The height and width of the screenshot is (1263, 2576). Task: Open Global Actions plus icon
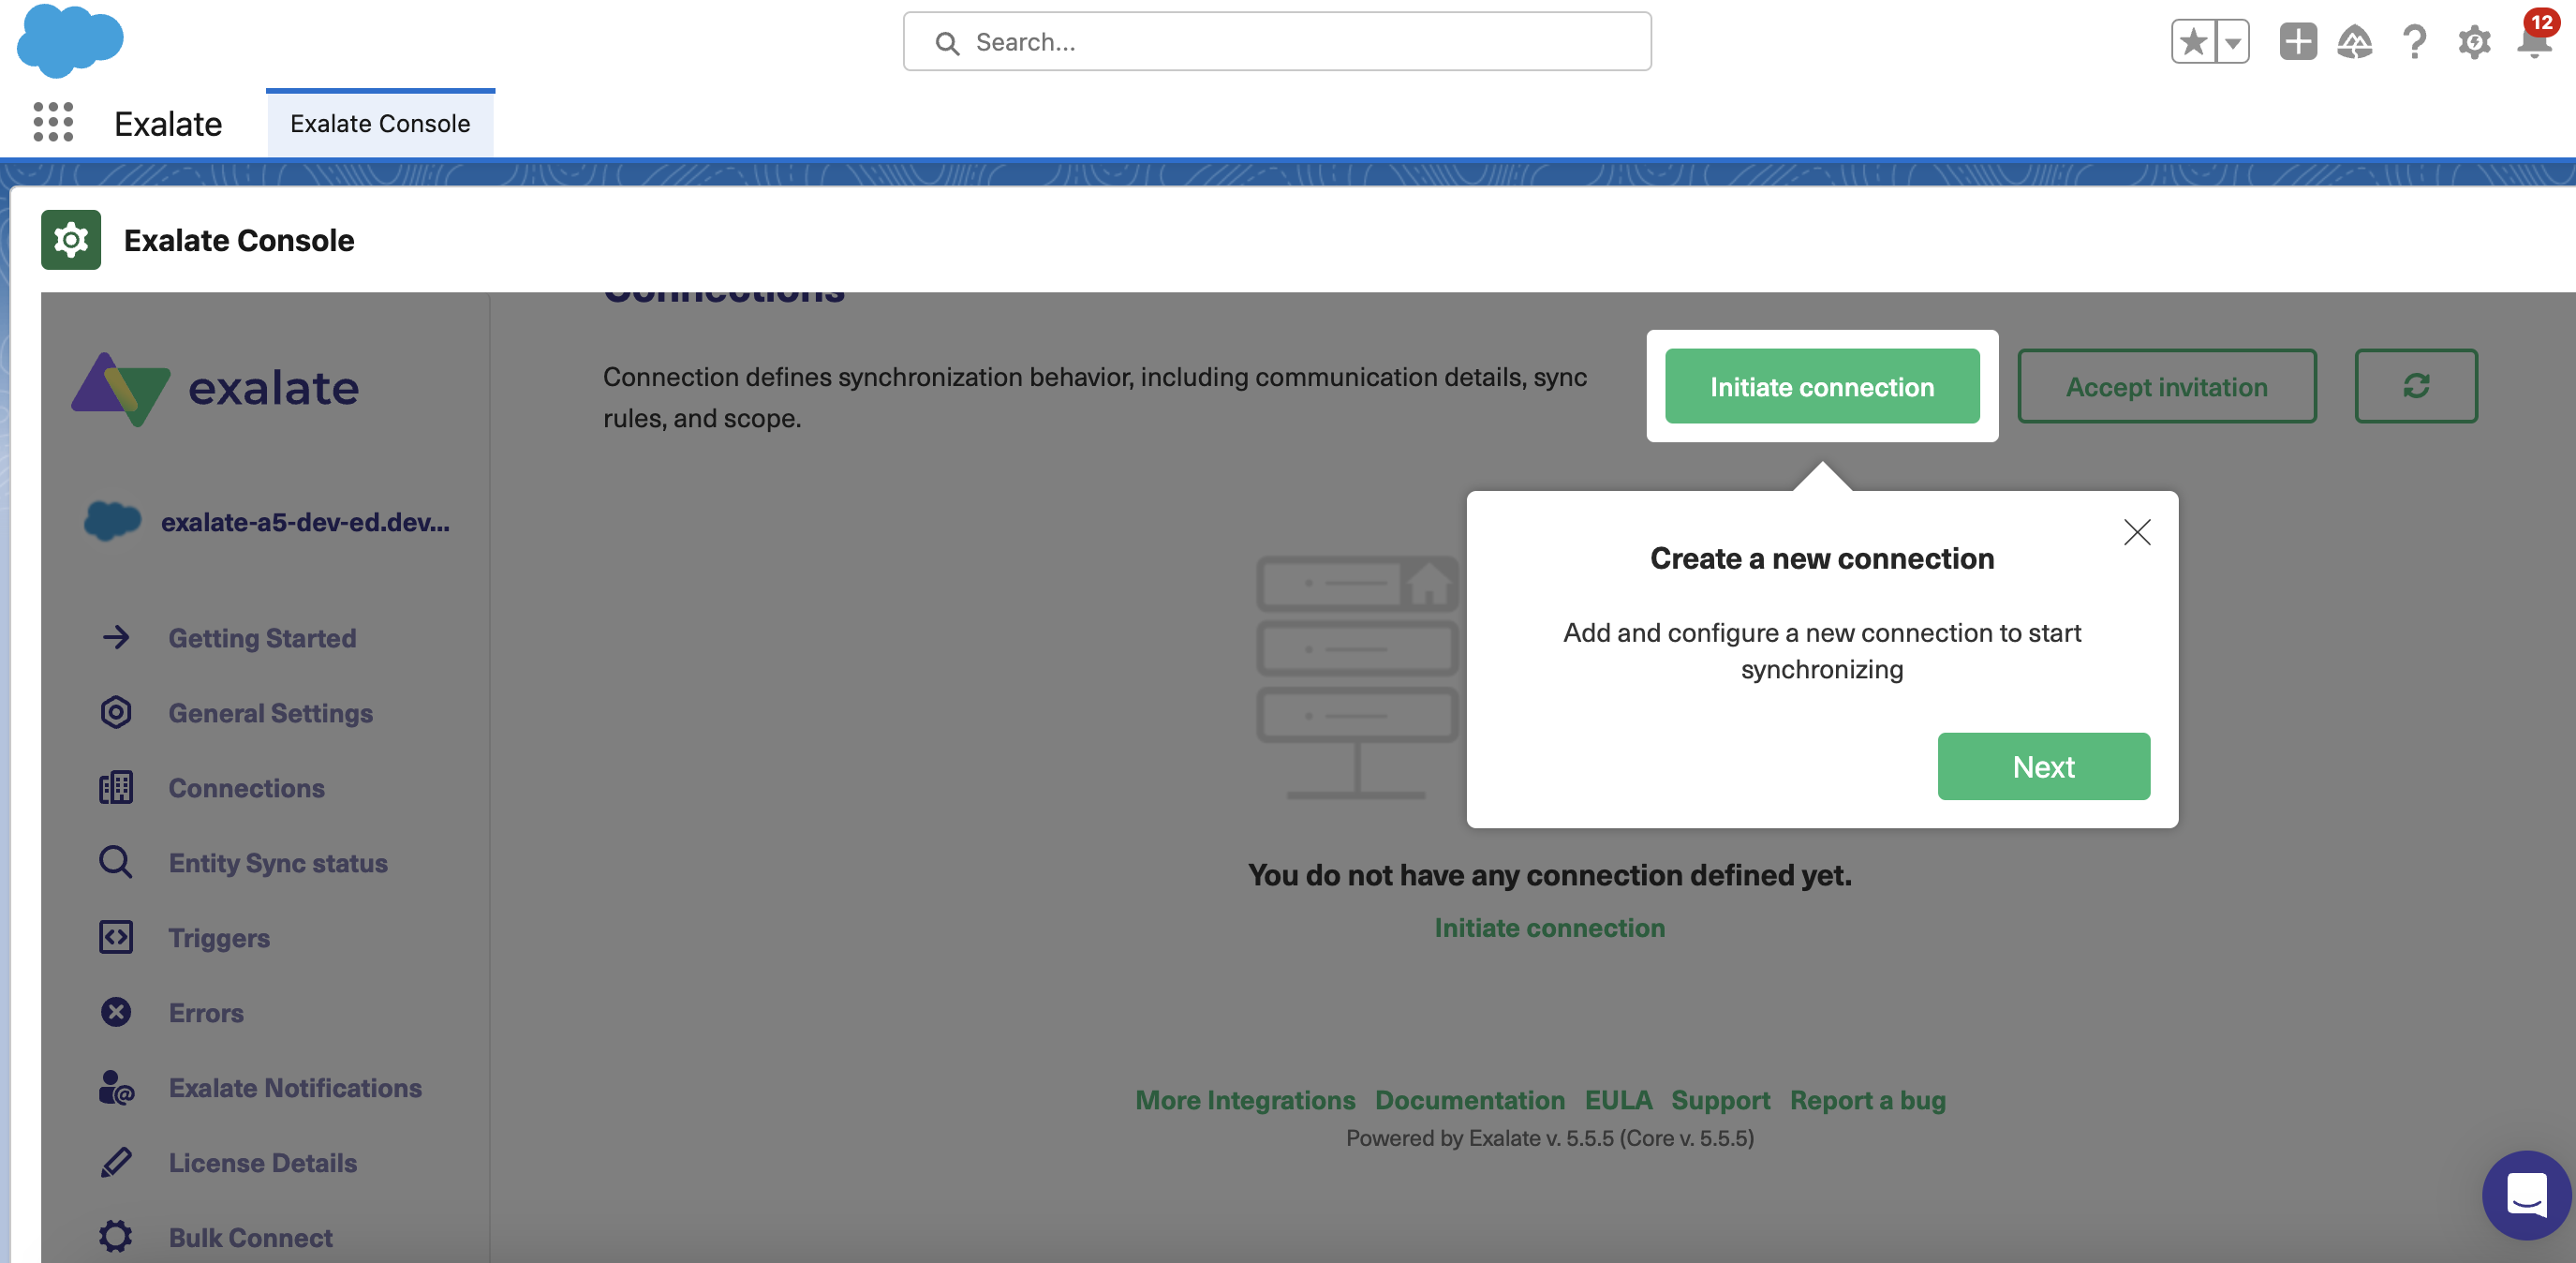(2298, 42)
